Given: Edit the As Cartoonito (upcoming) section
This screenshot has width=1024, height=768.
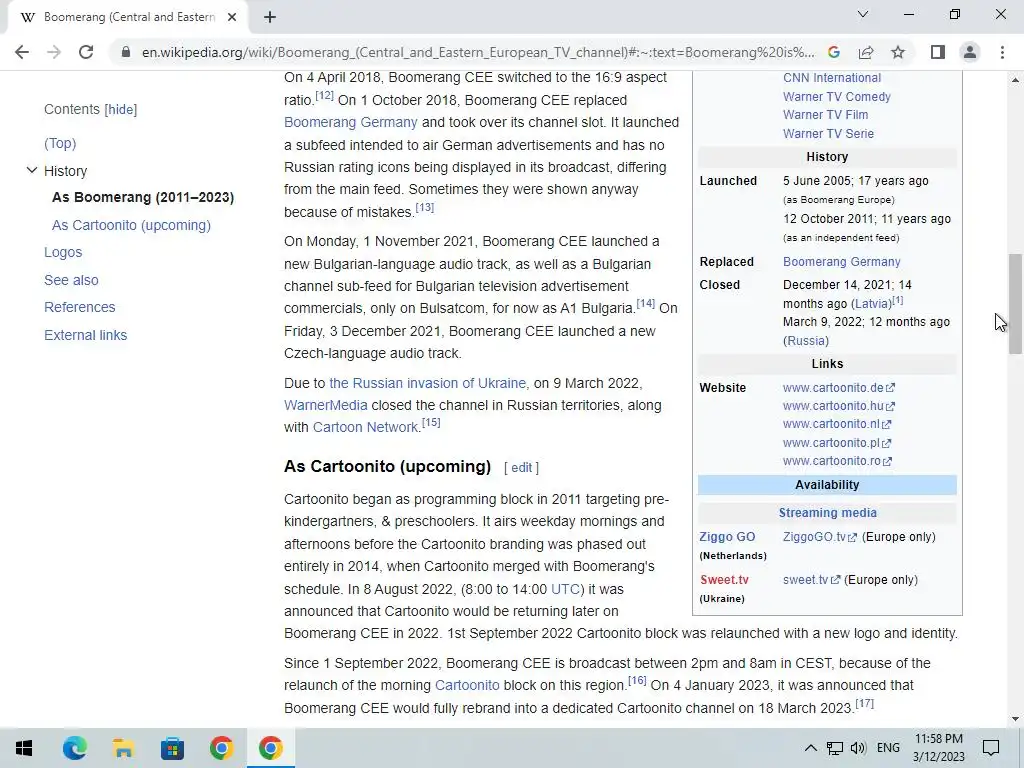Looking at the screenshot, I should [x=521, y=468].
